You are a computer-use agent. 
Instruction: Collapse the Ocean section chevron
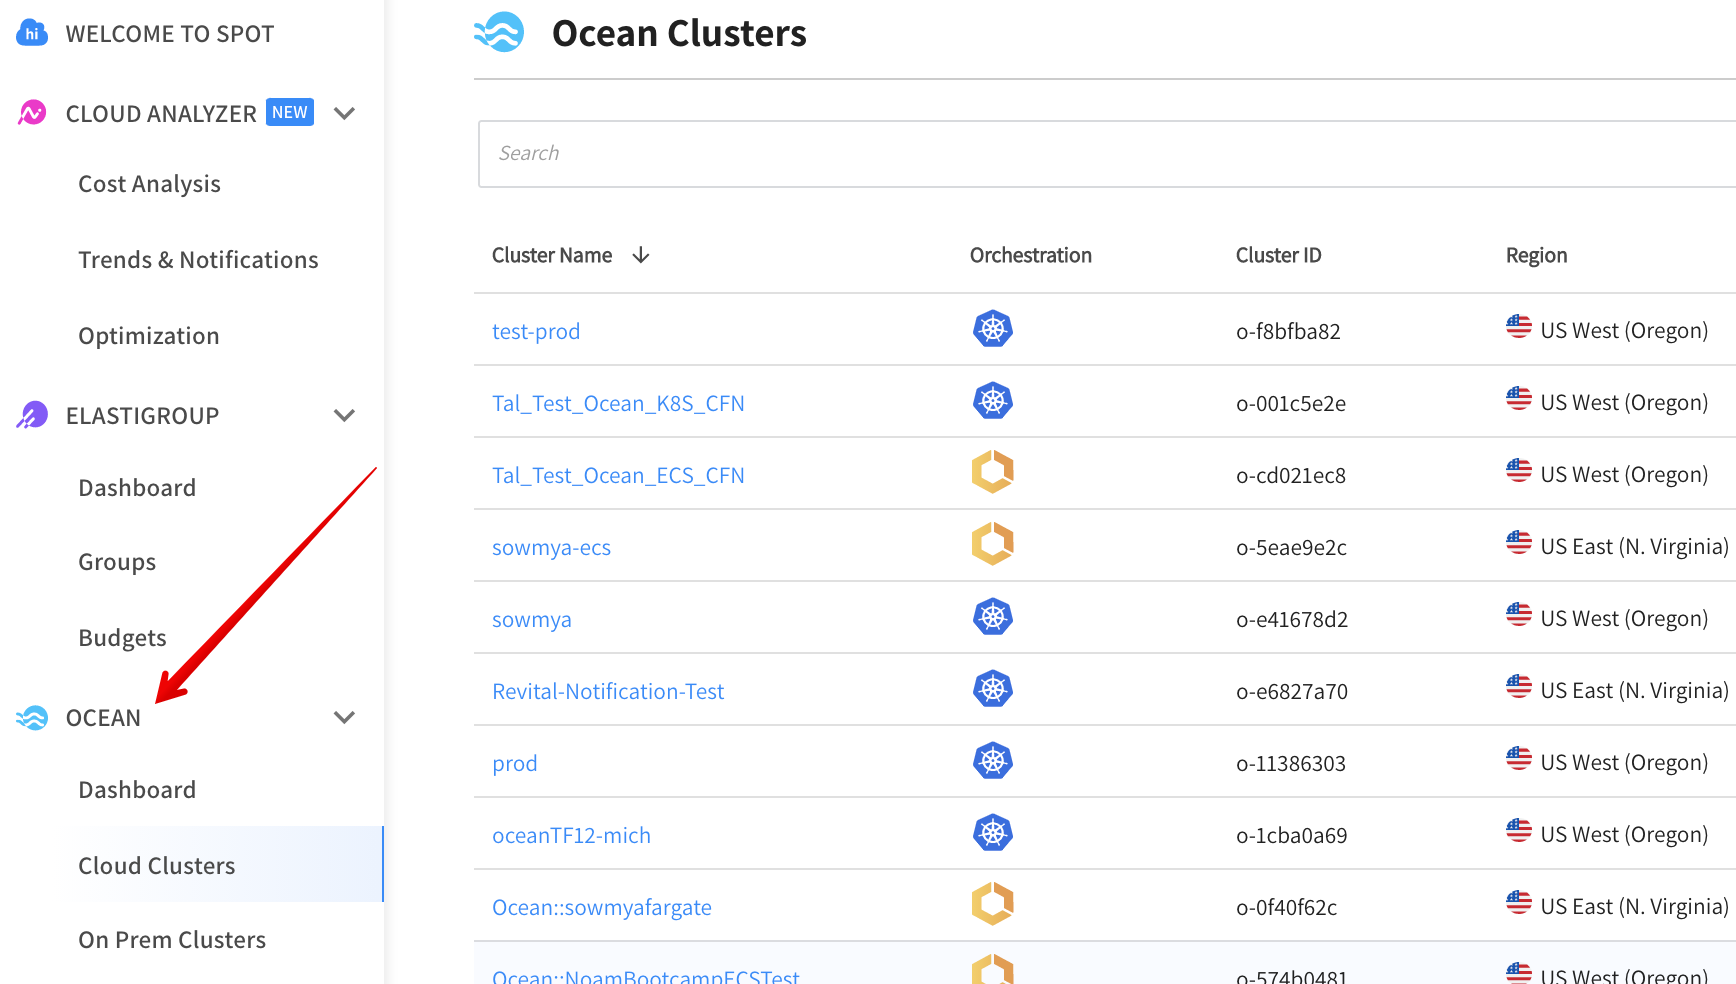[x=344, y=717]
